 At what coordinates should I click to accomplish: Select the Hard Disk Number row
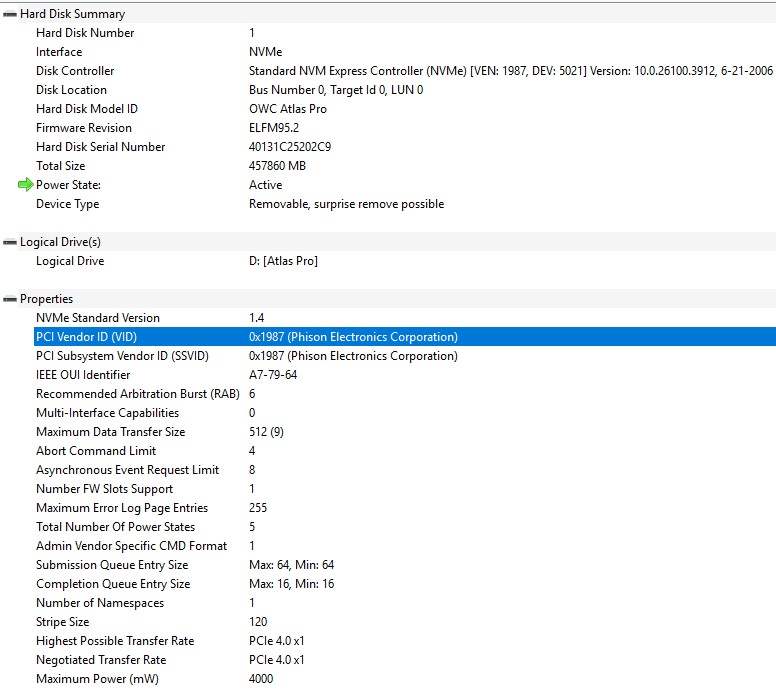pyautogui.click(x=405, y=33)
